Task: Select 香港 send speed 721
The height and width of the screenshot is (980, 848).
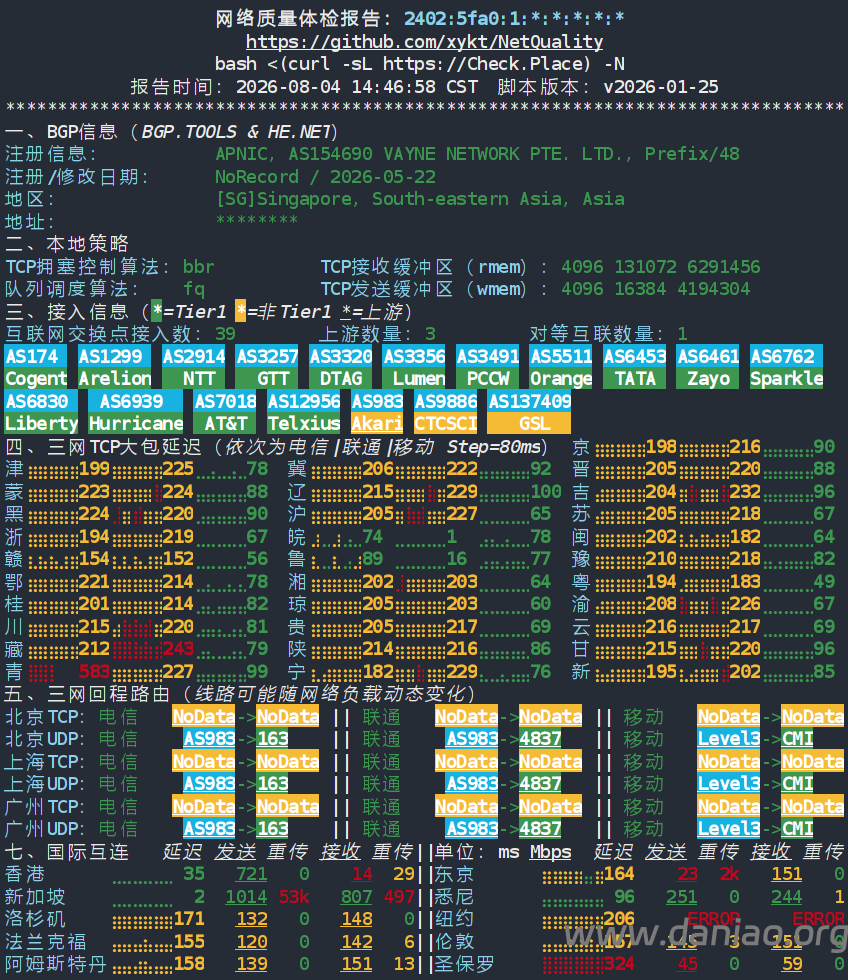Action: point(251,874)
